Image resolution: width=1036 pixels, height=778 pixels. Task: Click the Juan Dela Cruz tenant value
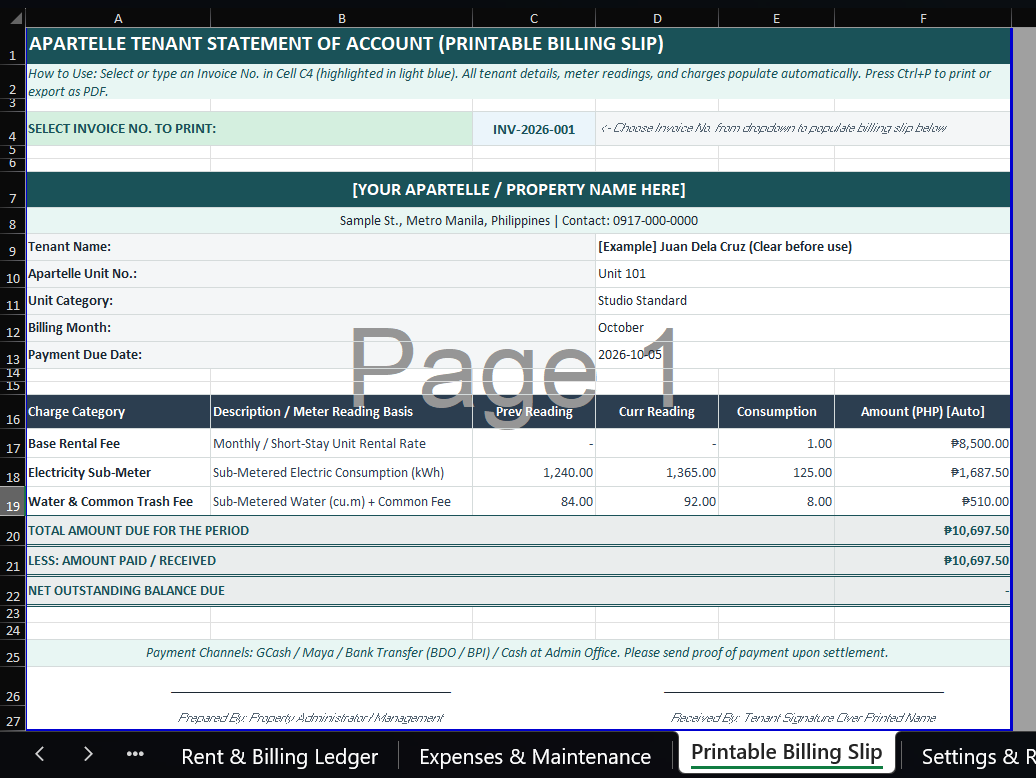tap(725, 246)
